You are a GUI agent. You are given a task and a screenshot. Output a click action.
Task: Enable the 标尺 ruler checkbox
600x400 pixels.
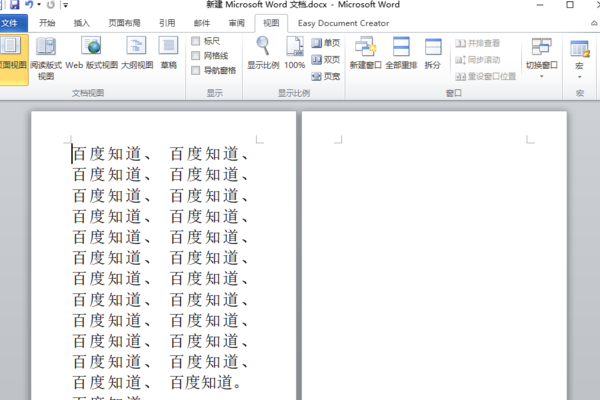pos(196,41)
